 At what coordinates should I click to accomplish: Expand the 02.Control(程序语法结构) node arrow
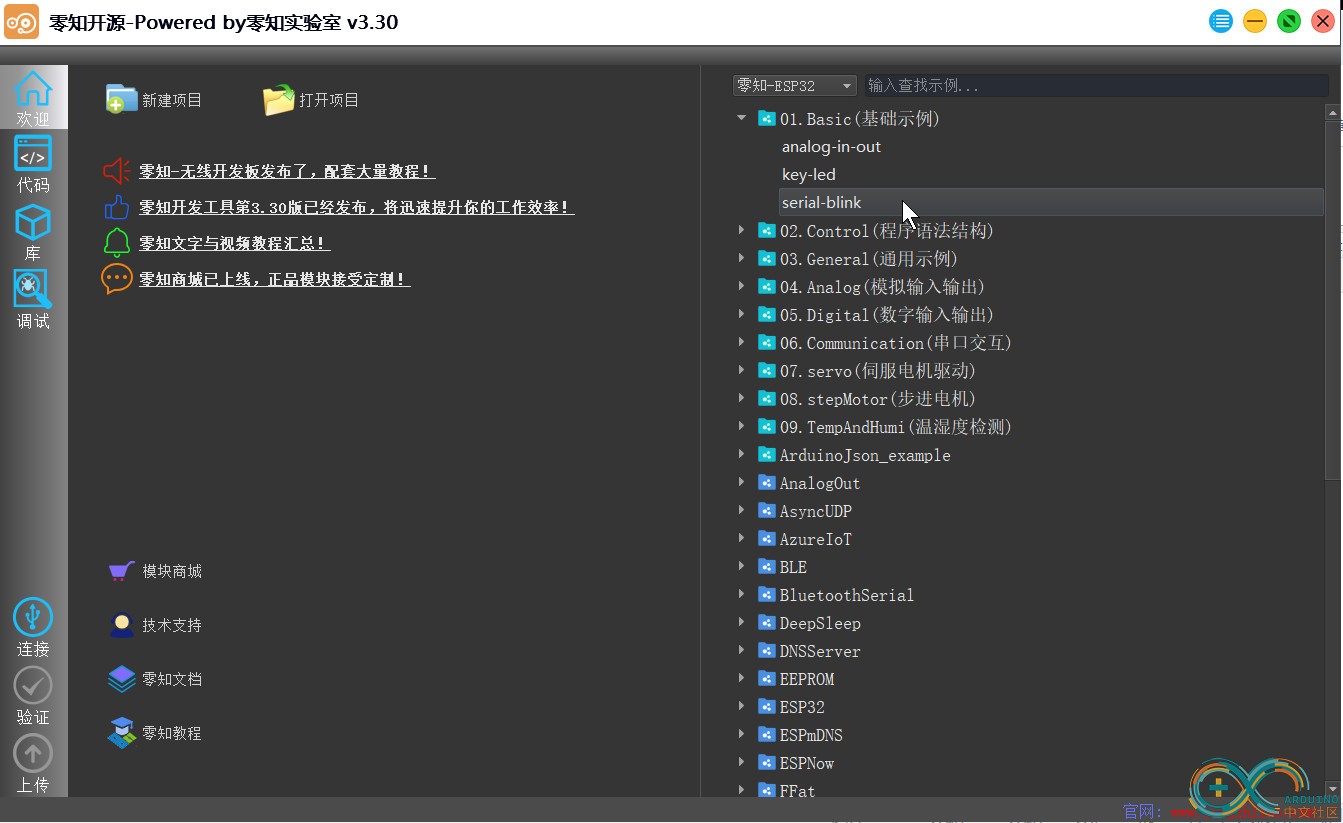(741, 230)
